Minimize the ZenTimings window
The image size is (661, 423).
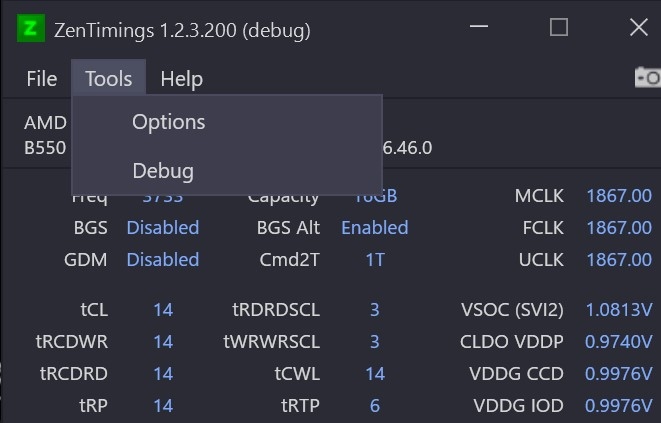[479, 27]
